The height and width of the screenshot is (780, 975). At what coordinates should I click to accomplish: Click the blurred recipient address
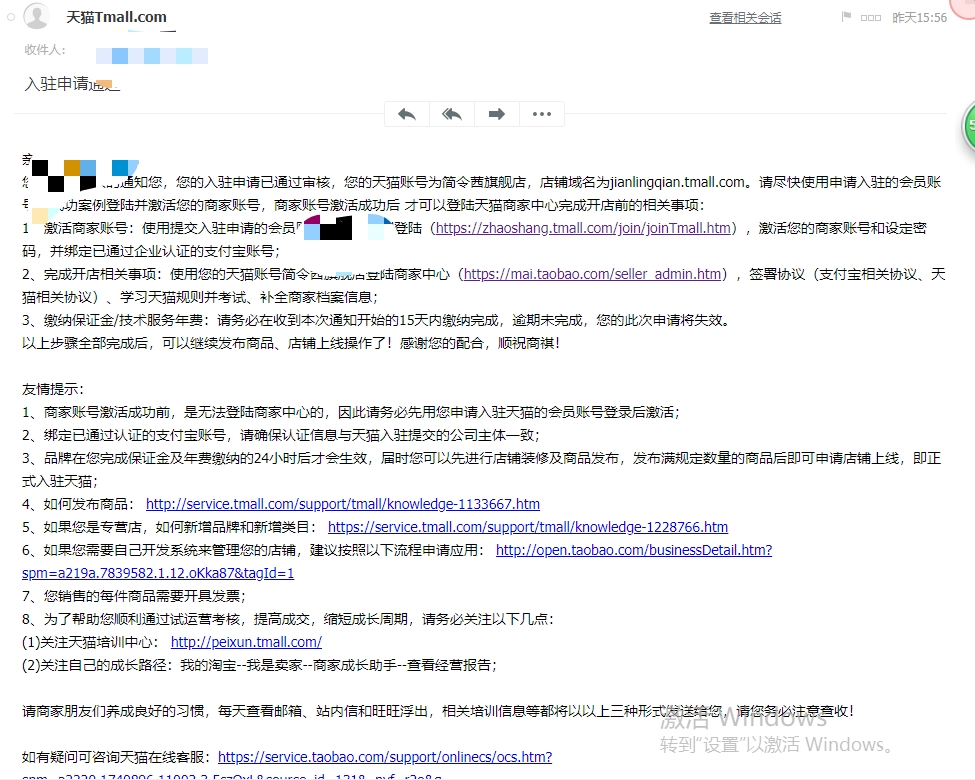pyautogui.click(x=152, y=56)
